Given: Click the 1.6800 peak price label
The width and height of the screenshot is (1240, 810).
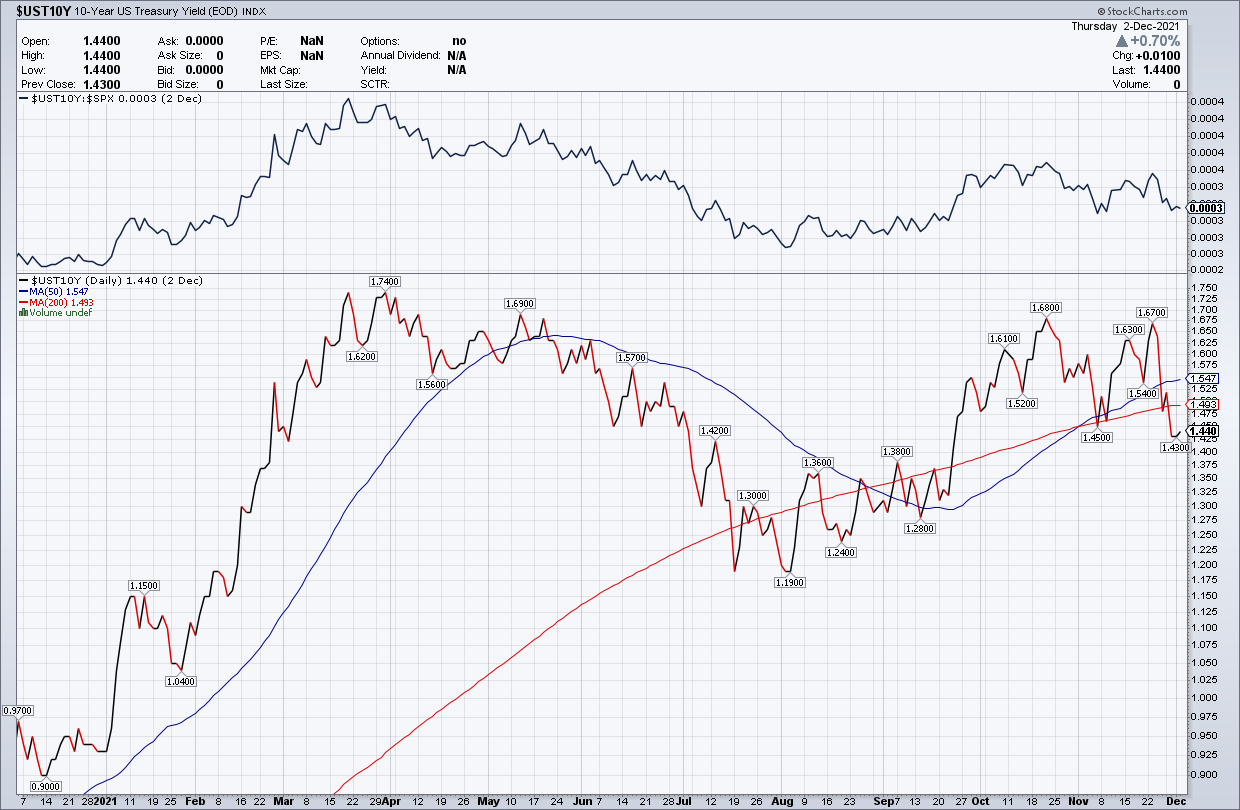Looking at the screenshot, I should click(1046, 307).
